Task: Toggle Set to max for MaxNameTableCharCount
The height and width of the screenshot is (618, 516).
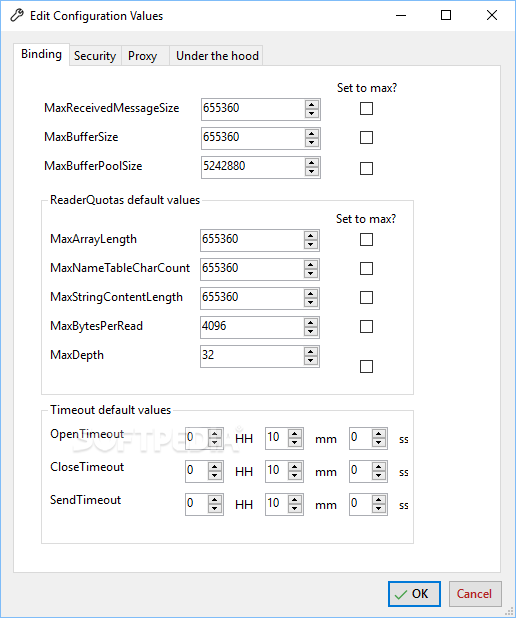Action: tap(366, 268)
